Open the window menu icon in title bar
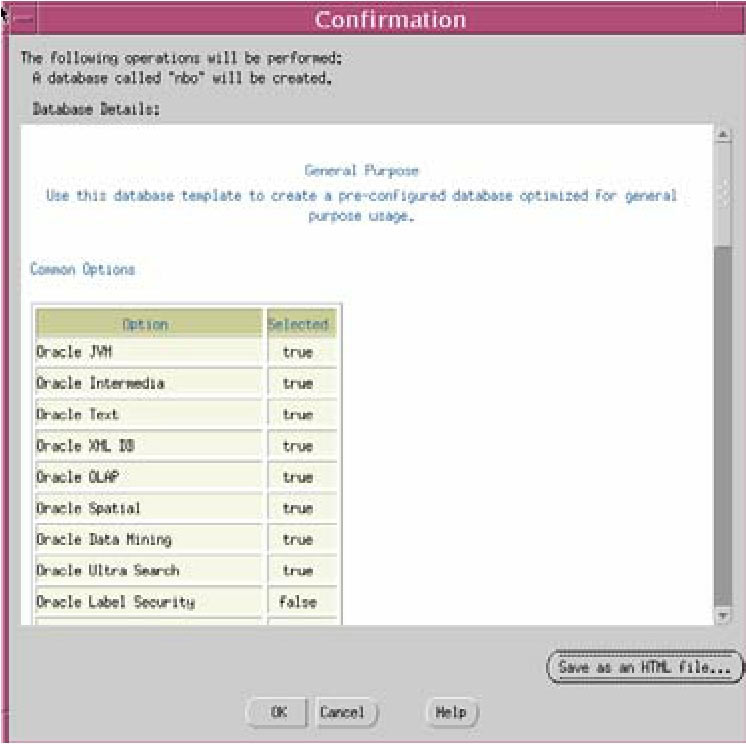The height and width of the screenshot is (744, 746). coord(24,20)
